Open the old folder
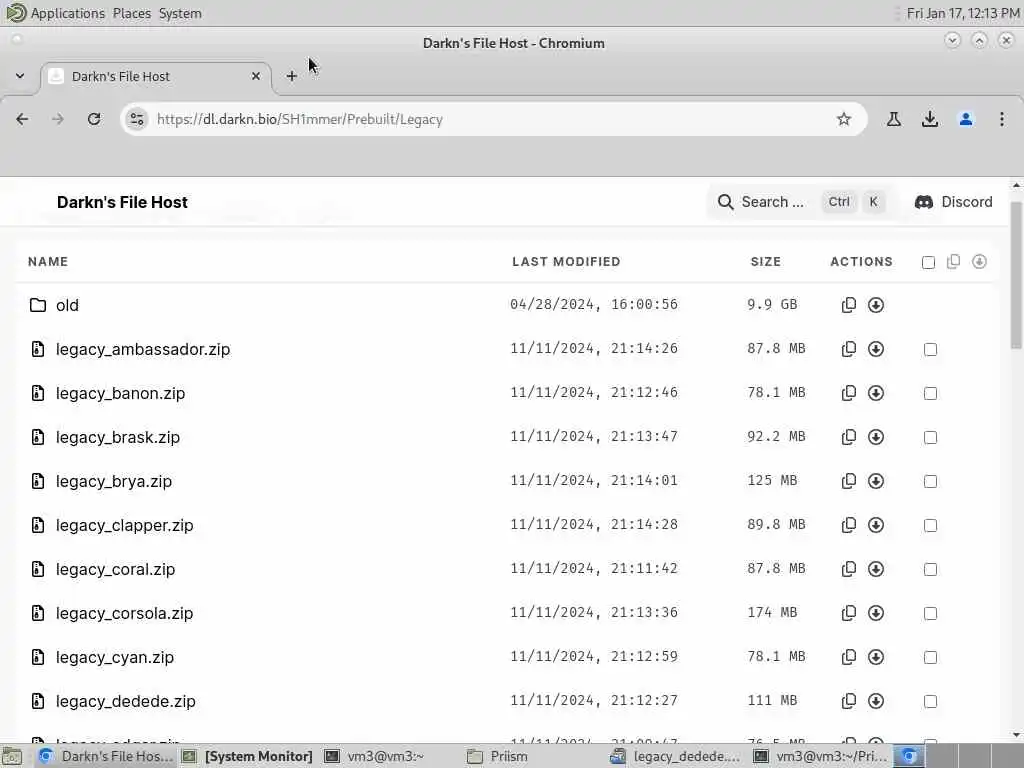The height and width of the screenshot is (768, 1024). [67, 305]
